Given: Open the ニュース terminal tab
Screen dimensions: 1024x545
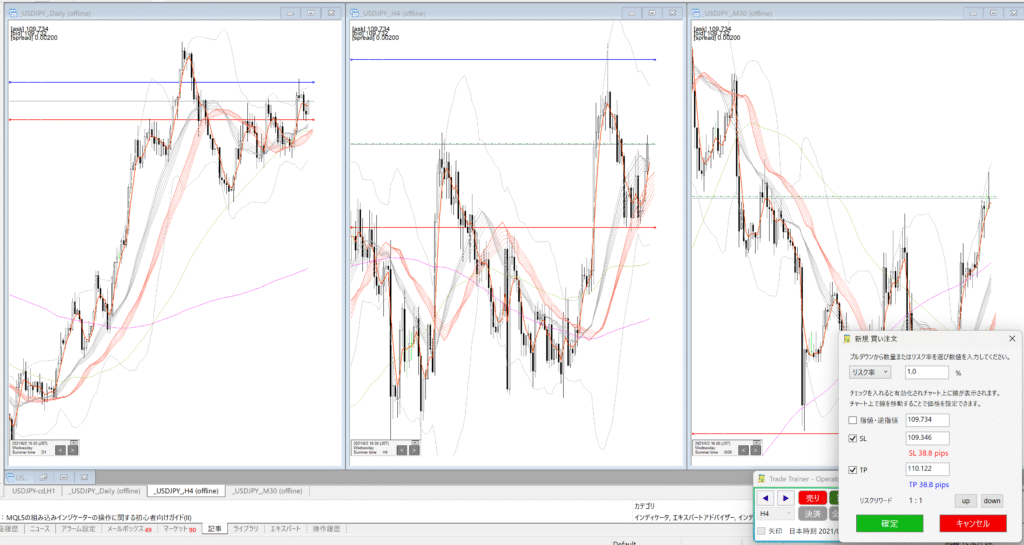Looking at the screenshot, I should point(39,529).
